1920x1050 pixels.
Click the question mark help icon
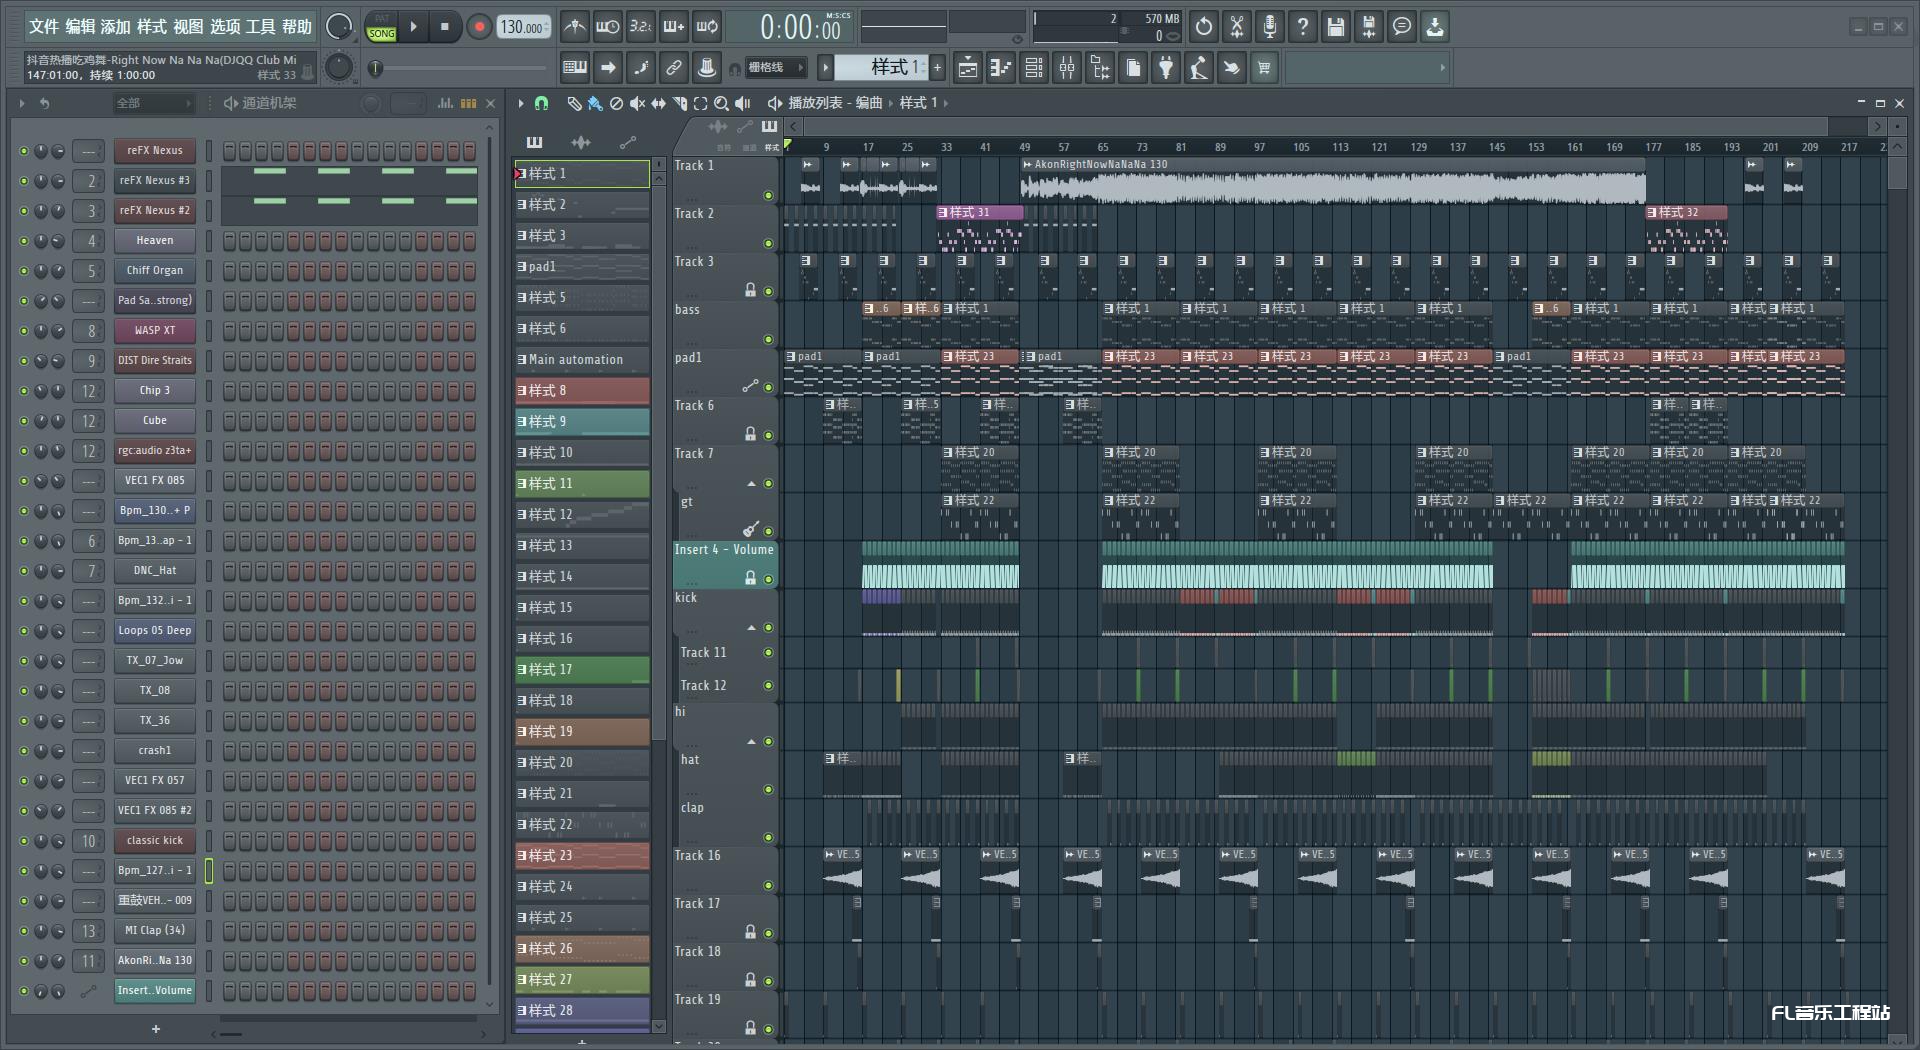1303,27
